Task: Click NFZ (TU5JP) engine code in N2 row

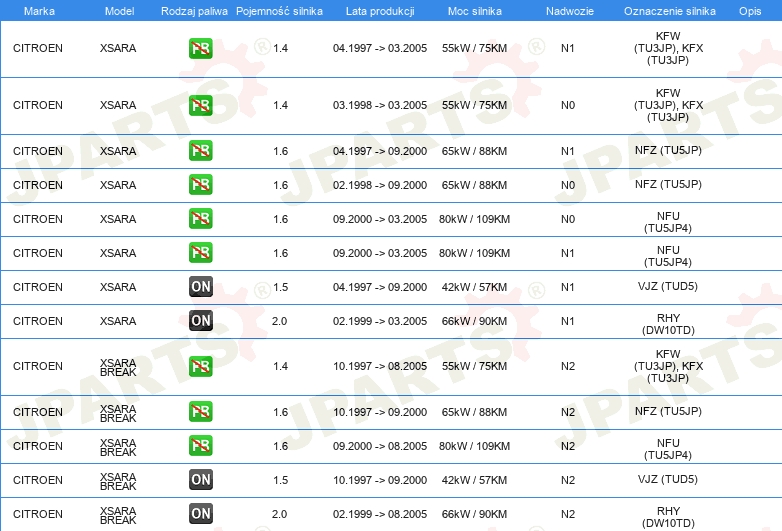Action: (668, 411)
